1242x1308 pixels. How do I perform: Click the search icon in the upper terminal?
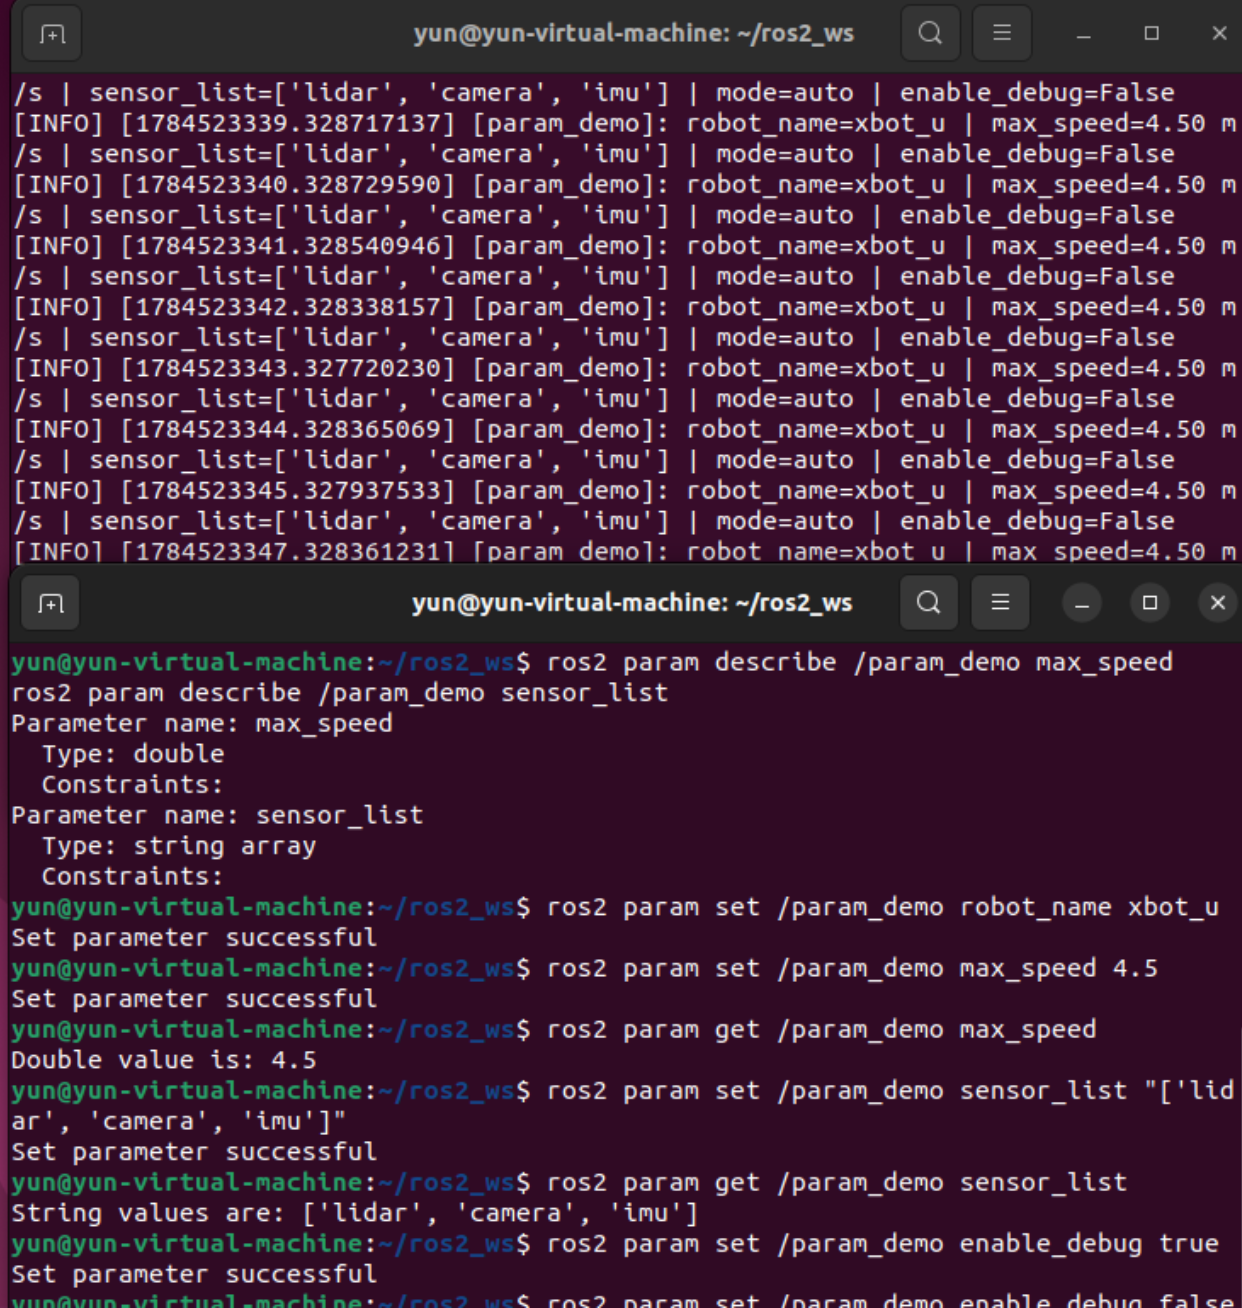coord(930,33)
